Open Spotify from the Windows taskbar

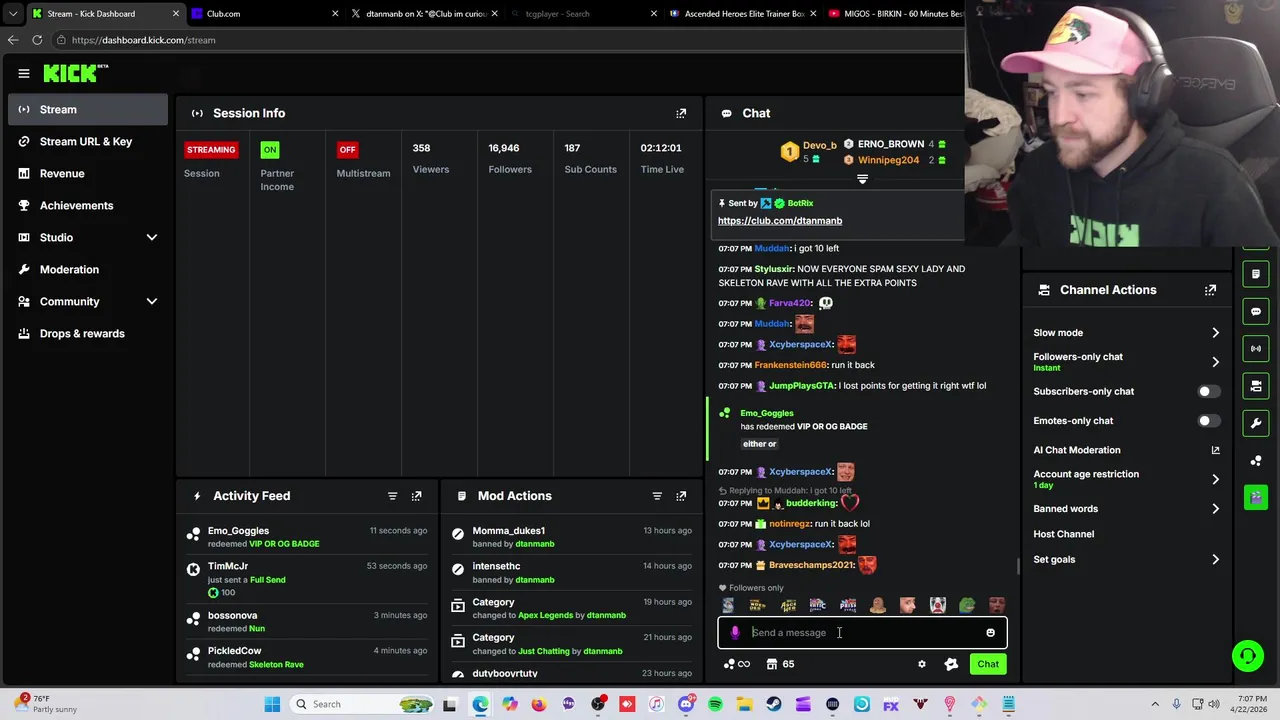tap(715, 704)
